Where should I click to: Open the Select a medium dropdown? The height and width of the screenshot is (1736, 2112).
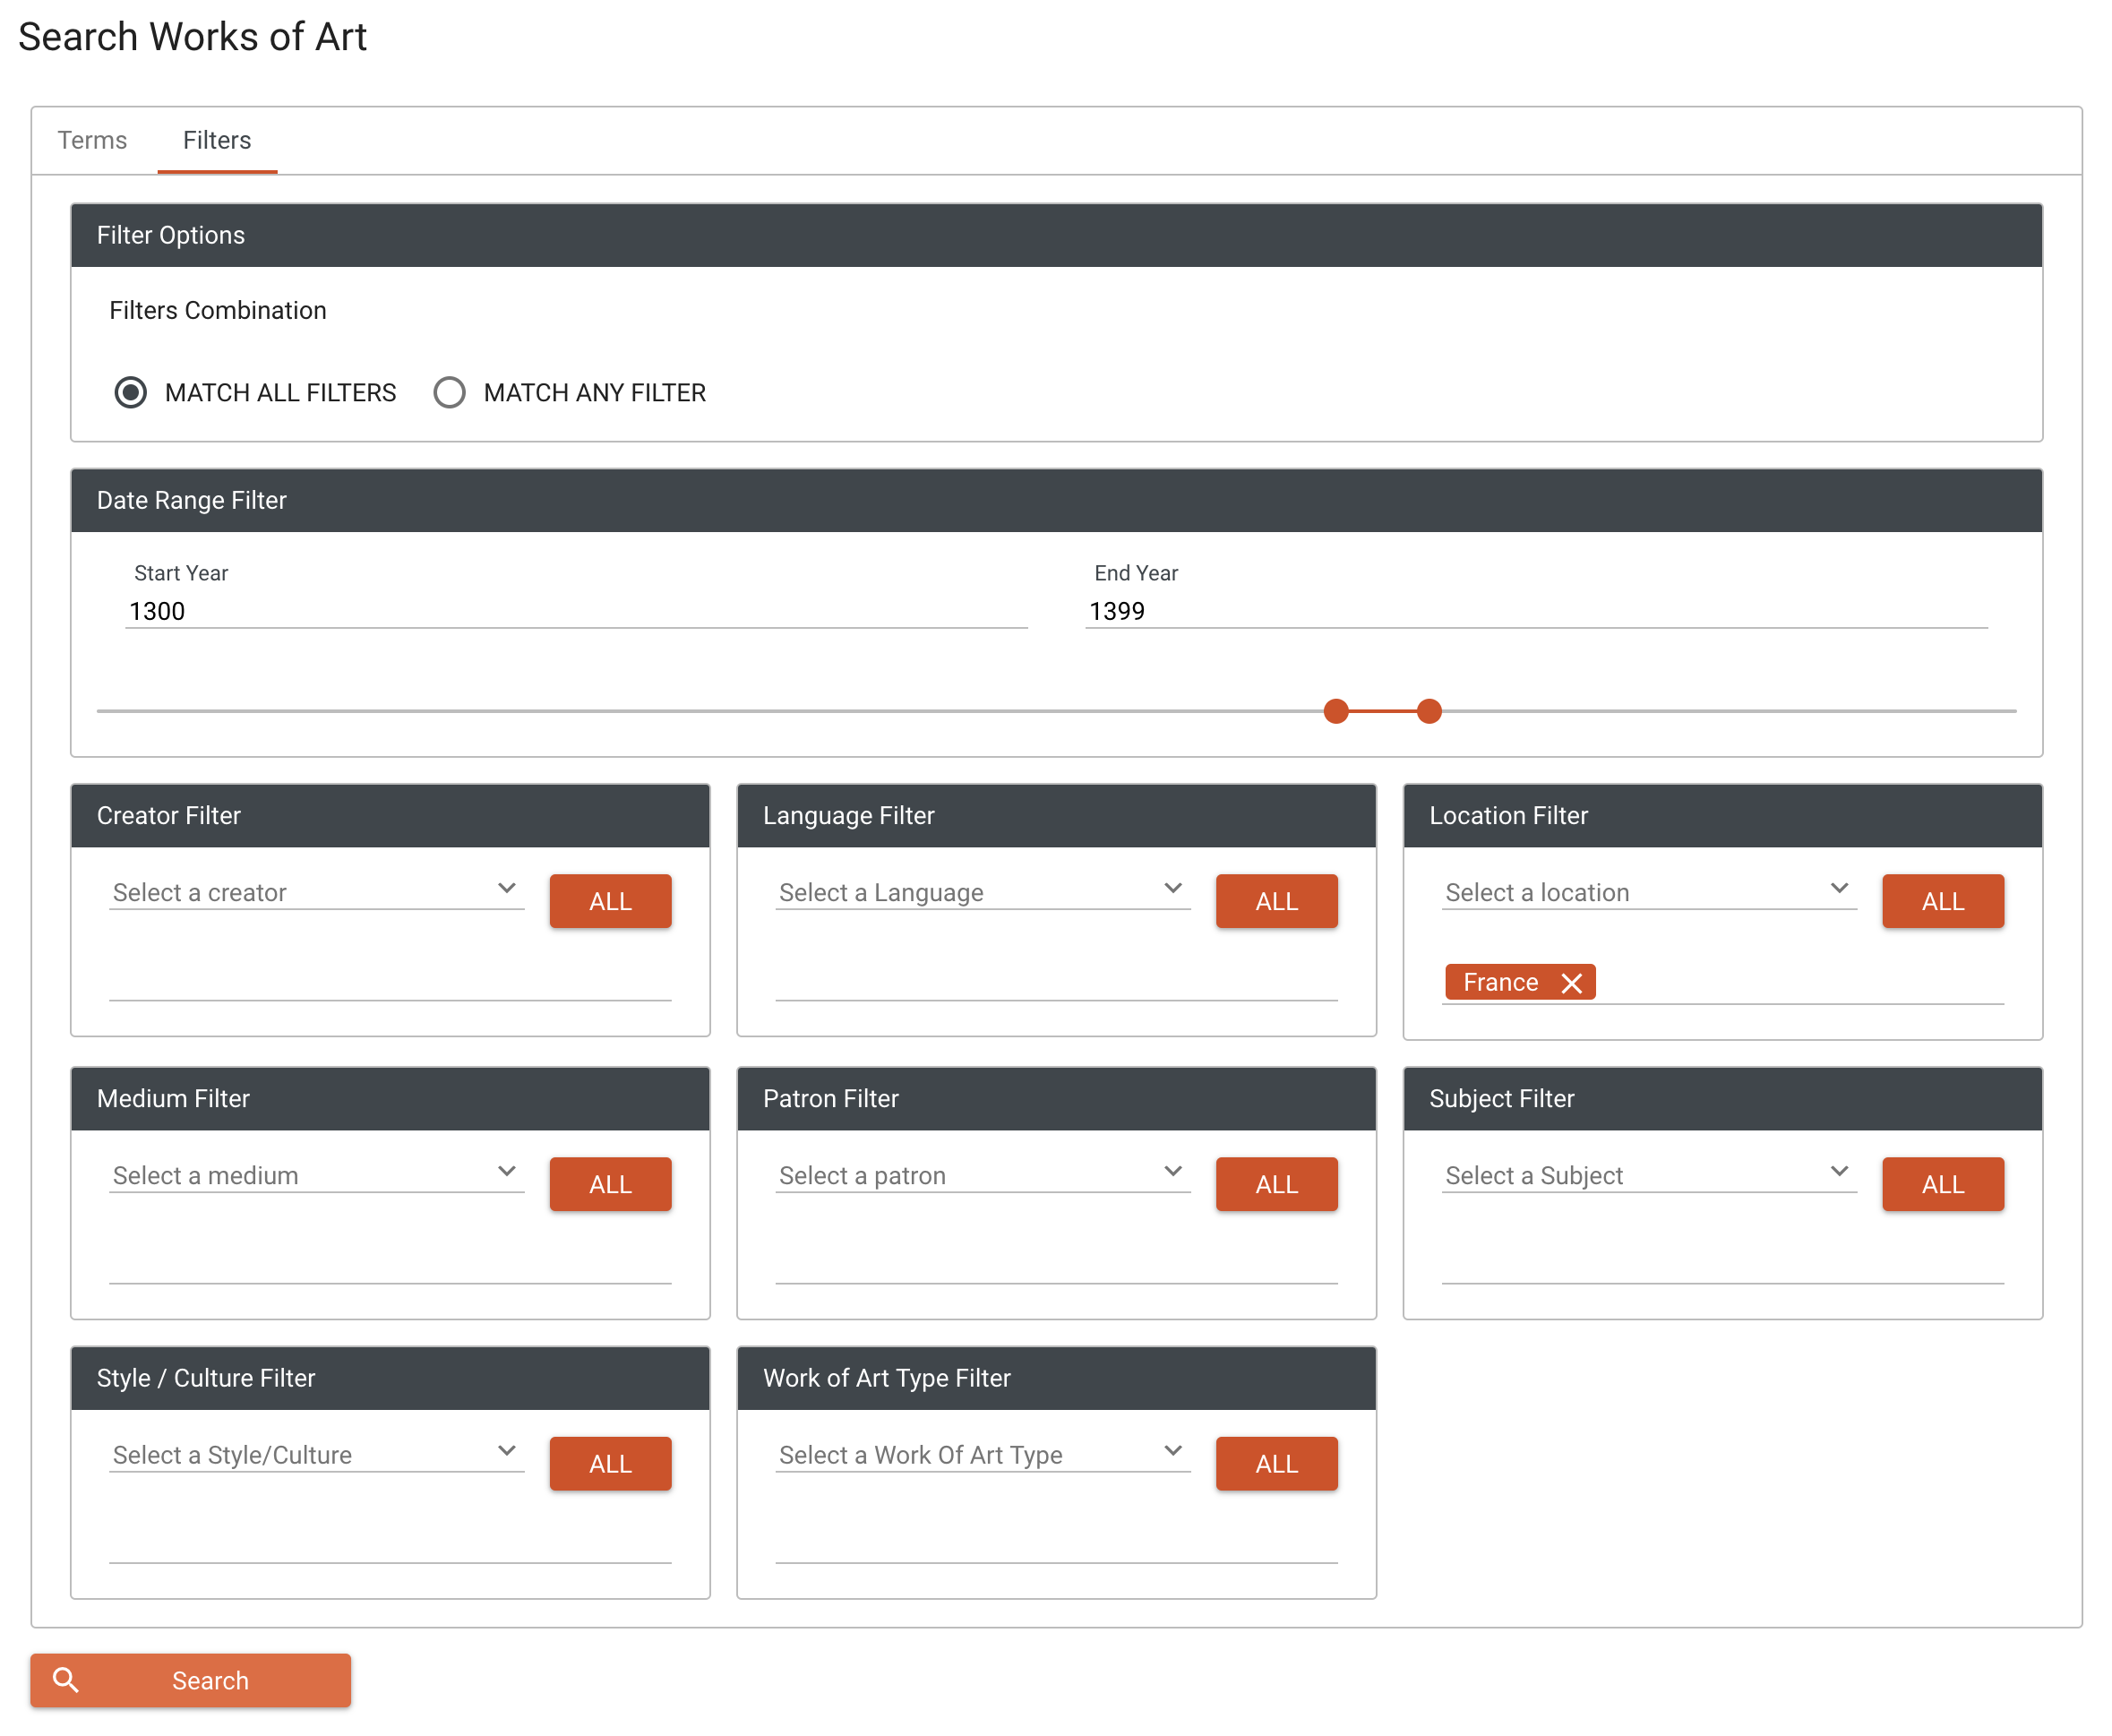click(316, 1175)
